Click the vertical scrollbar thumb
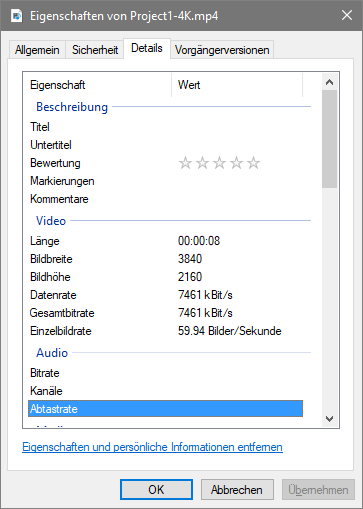Image resolution: width=363 pixels, height=509 pixels. [329, 139]
